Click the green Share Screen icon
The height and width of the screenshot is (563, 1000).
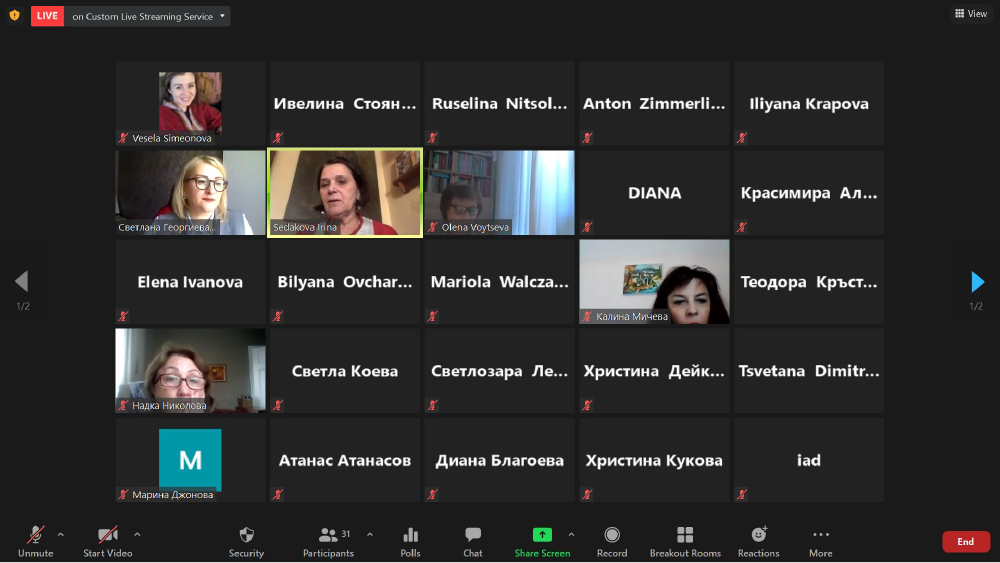542,536
